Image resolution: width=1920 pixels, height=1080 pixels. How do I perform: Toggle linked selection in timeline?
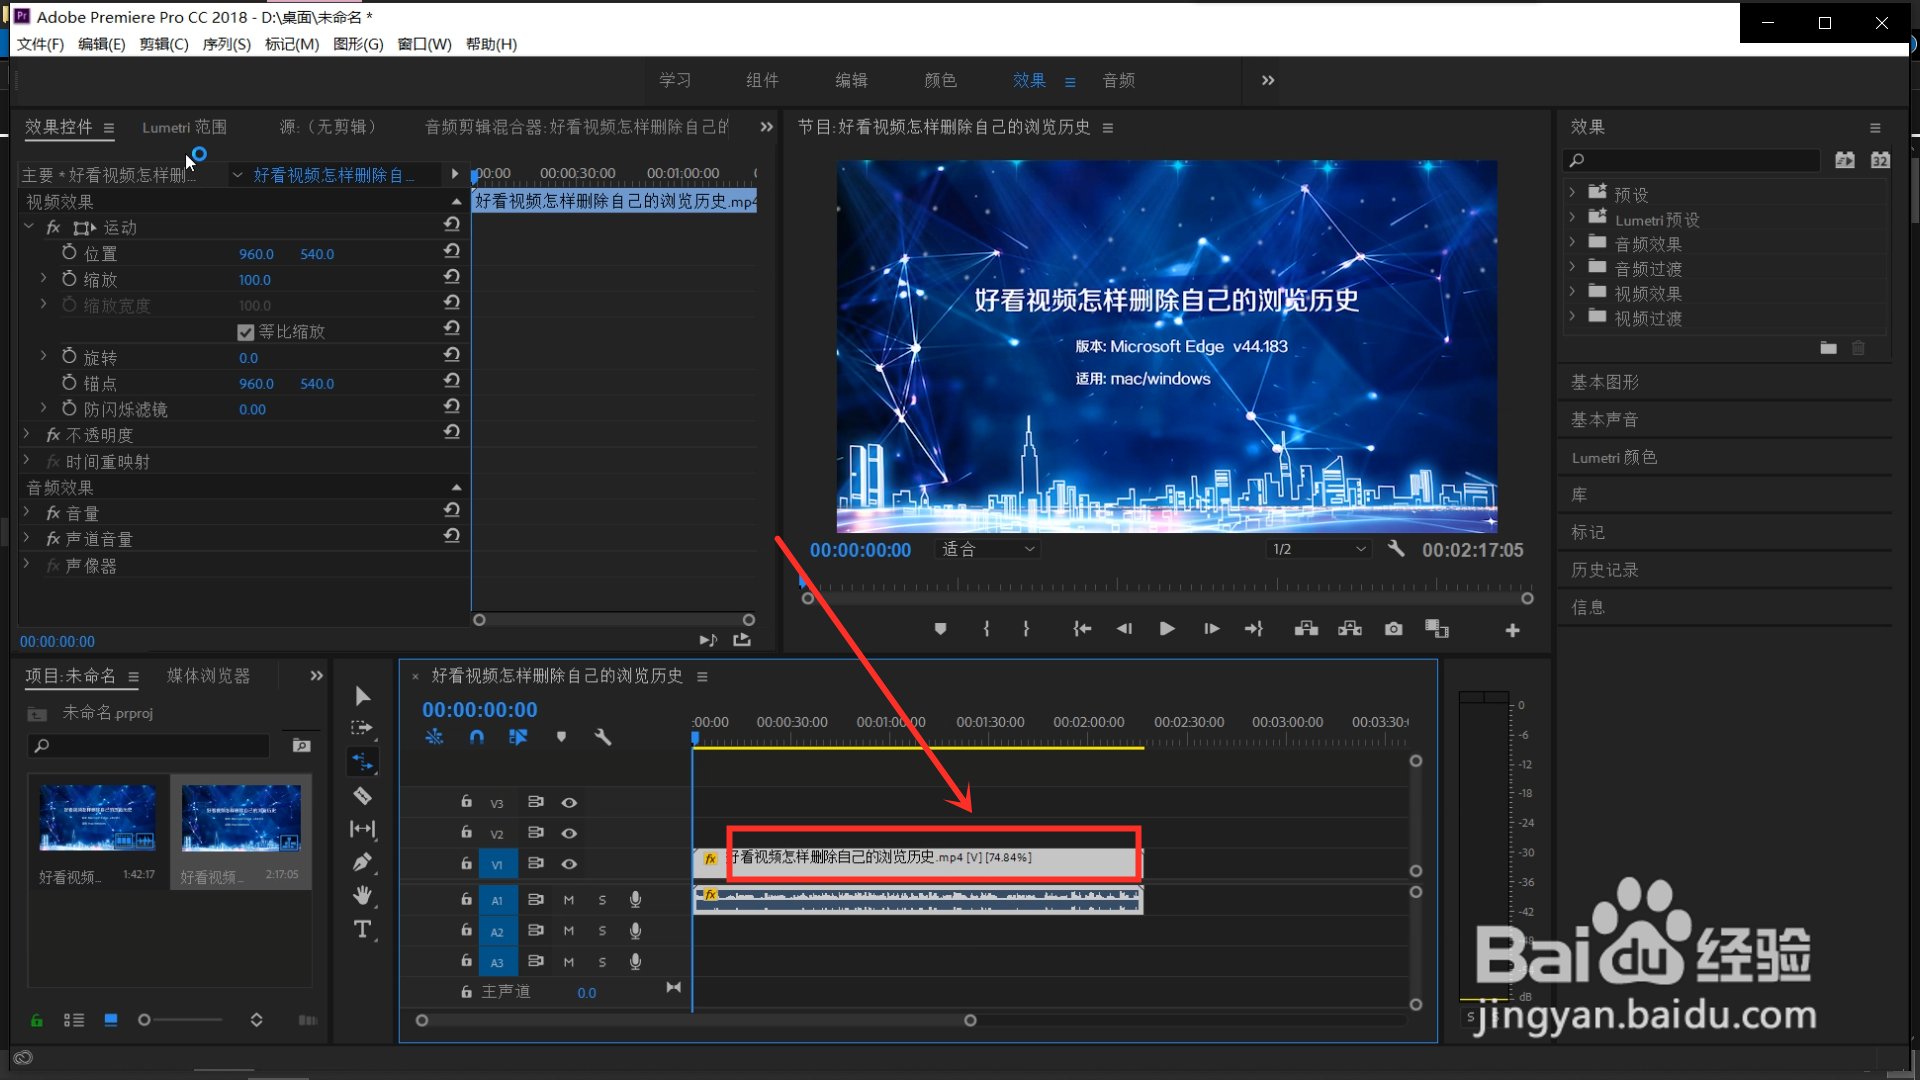tap(518, 737)
